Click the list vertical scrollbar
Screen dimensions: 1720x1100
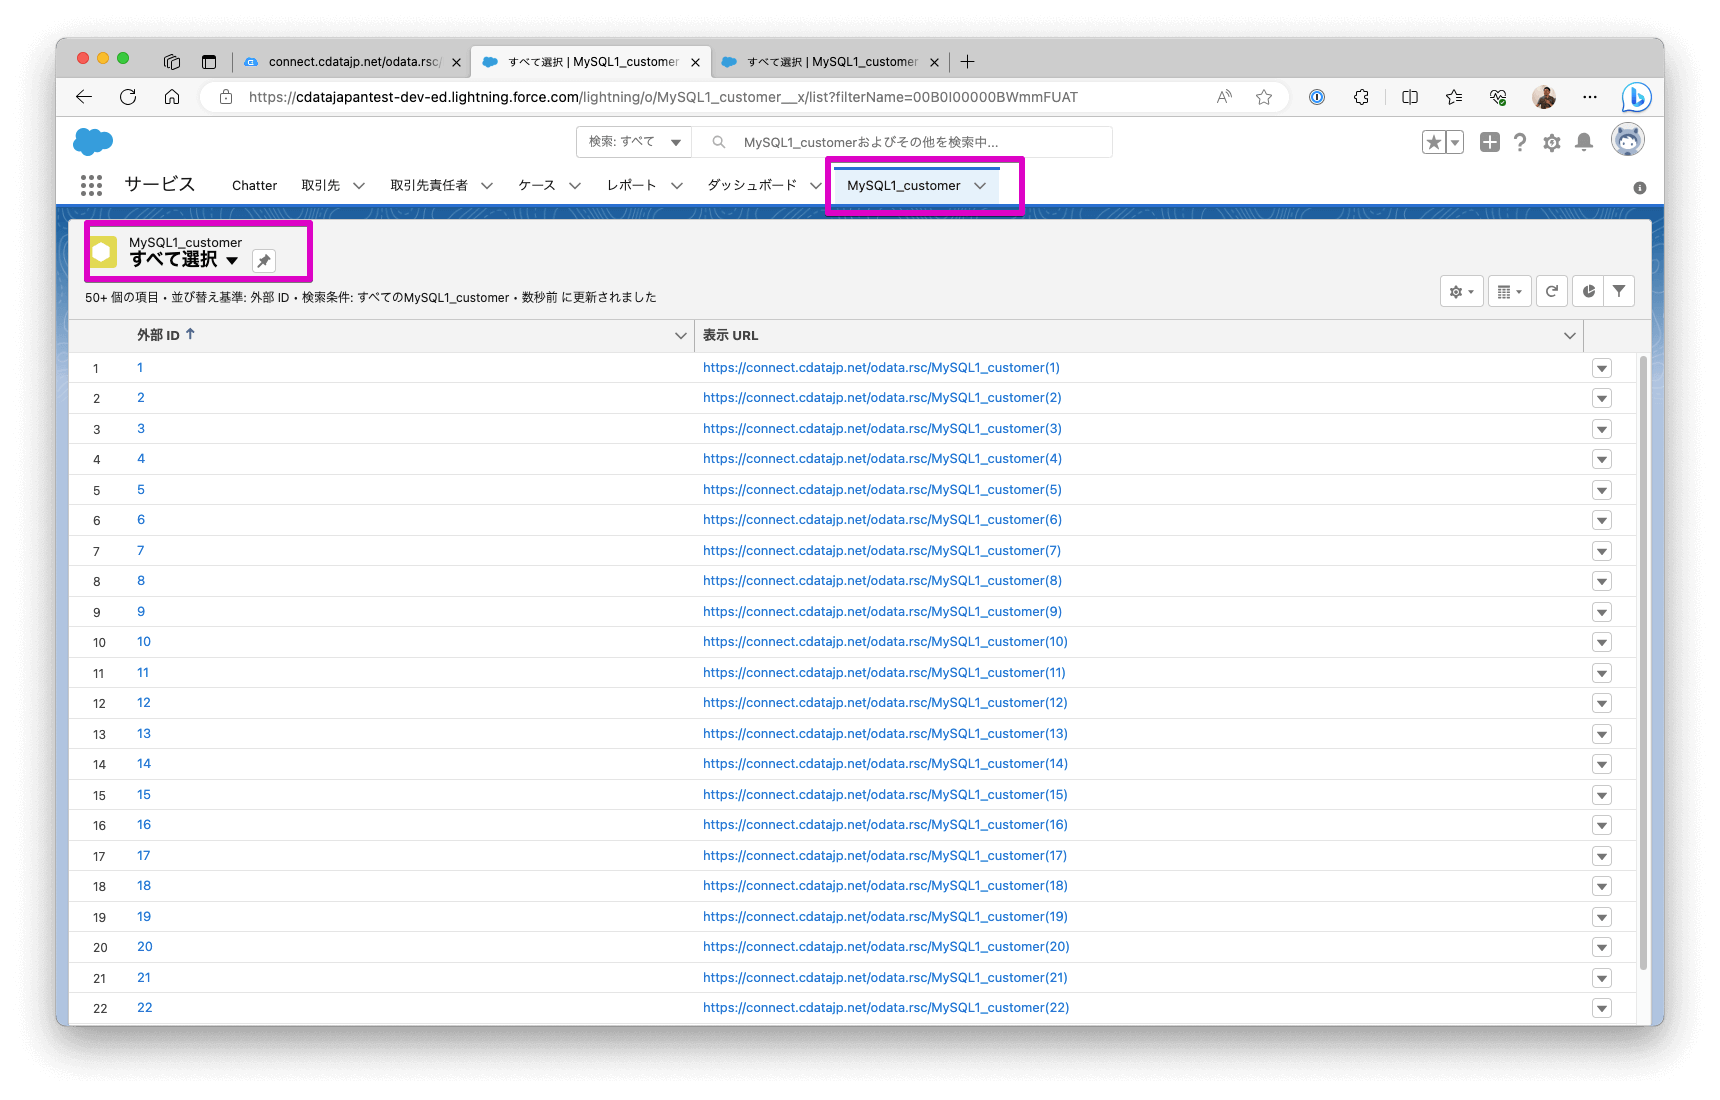[x=1643, y=662]
